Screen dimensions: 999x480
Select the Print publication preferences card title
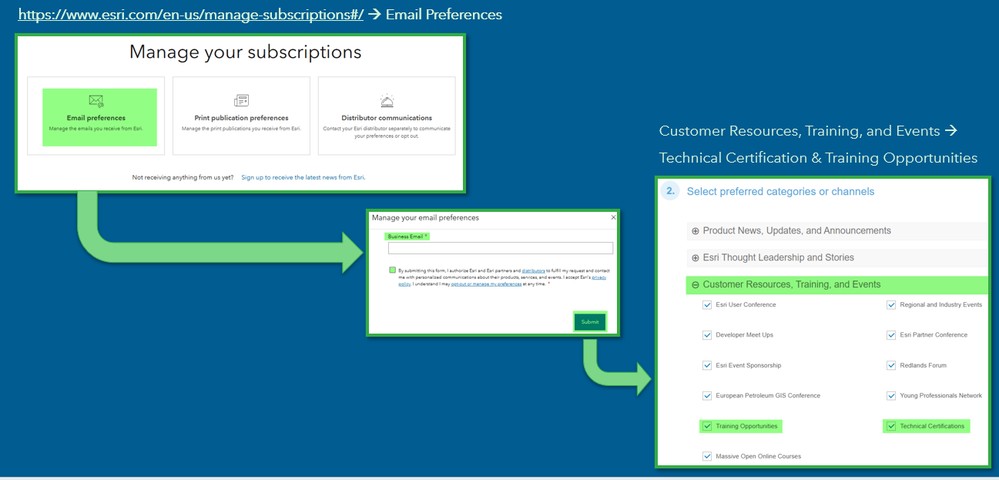[241, 118]
